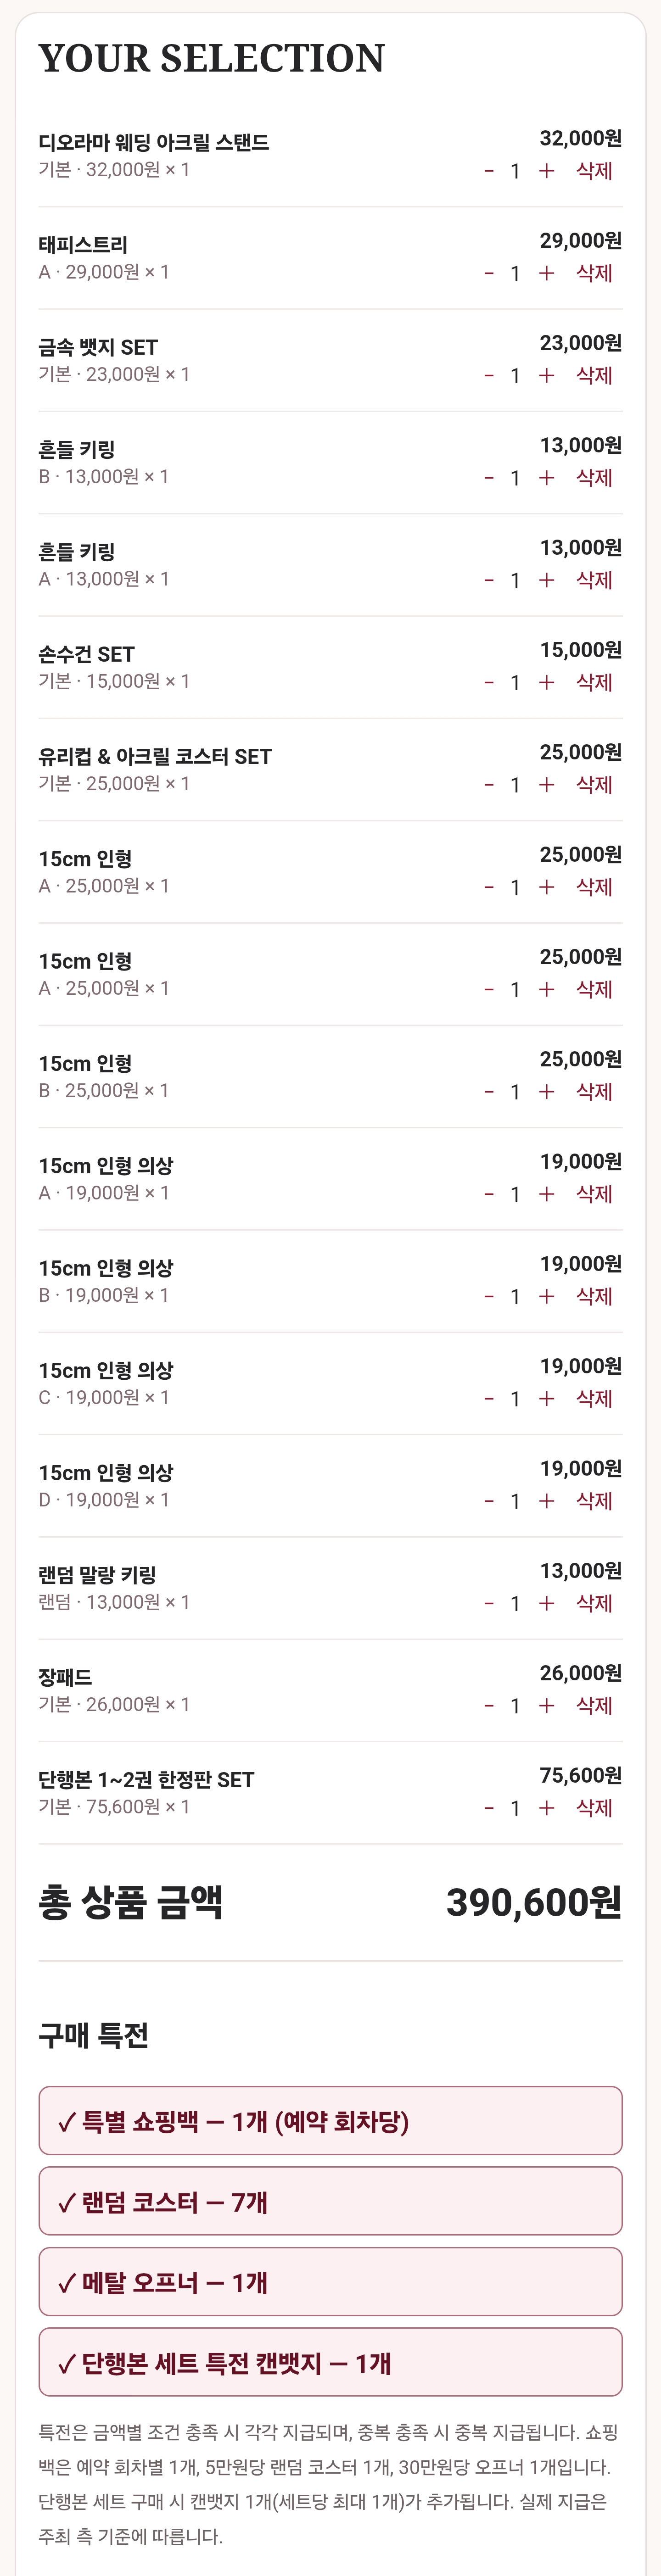Click the 랜덤 코스터 7개 benefit

coord(330,2201)
